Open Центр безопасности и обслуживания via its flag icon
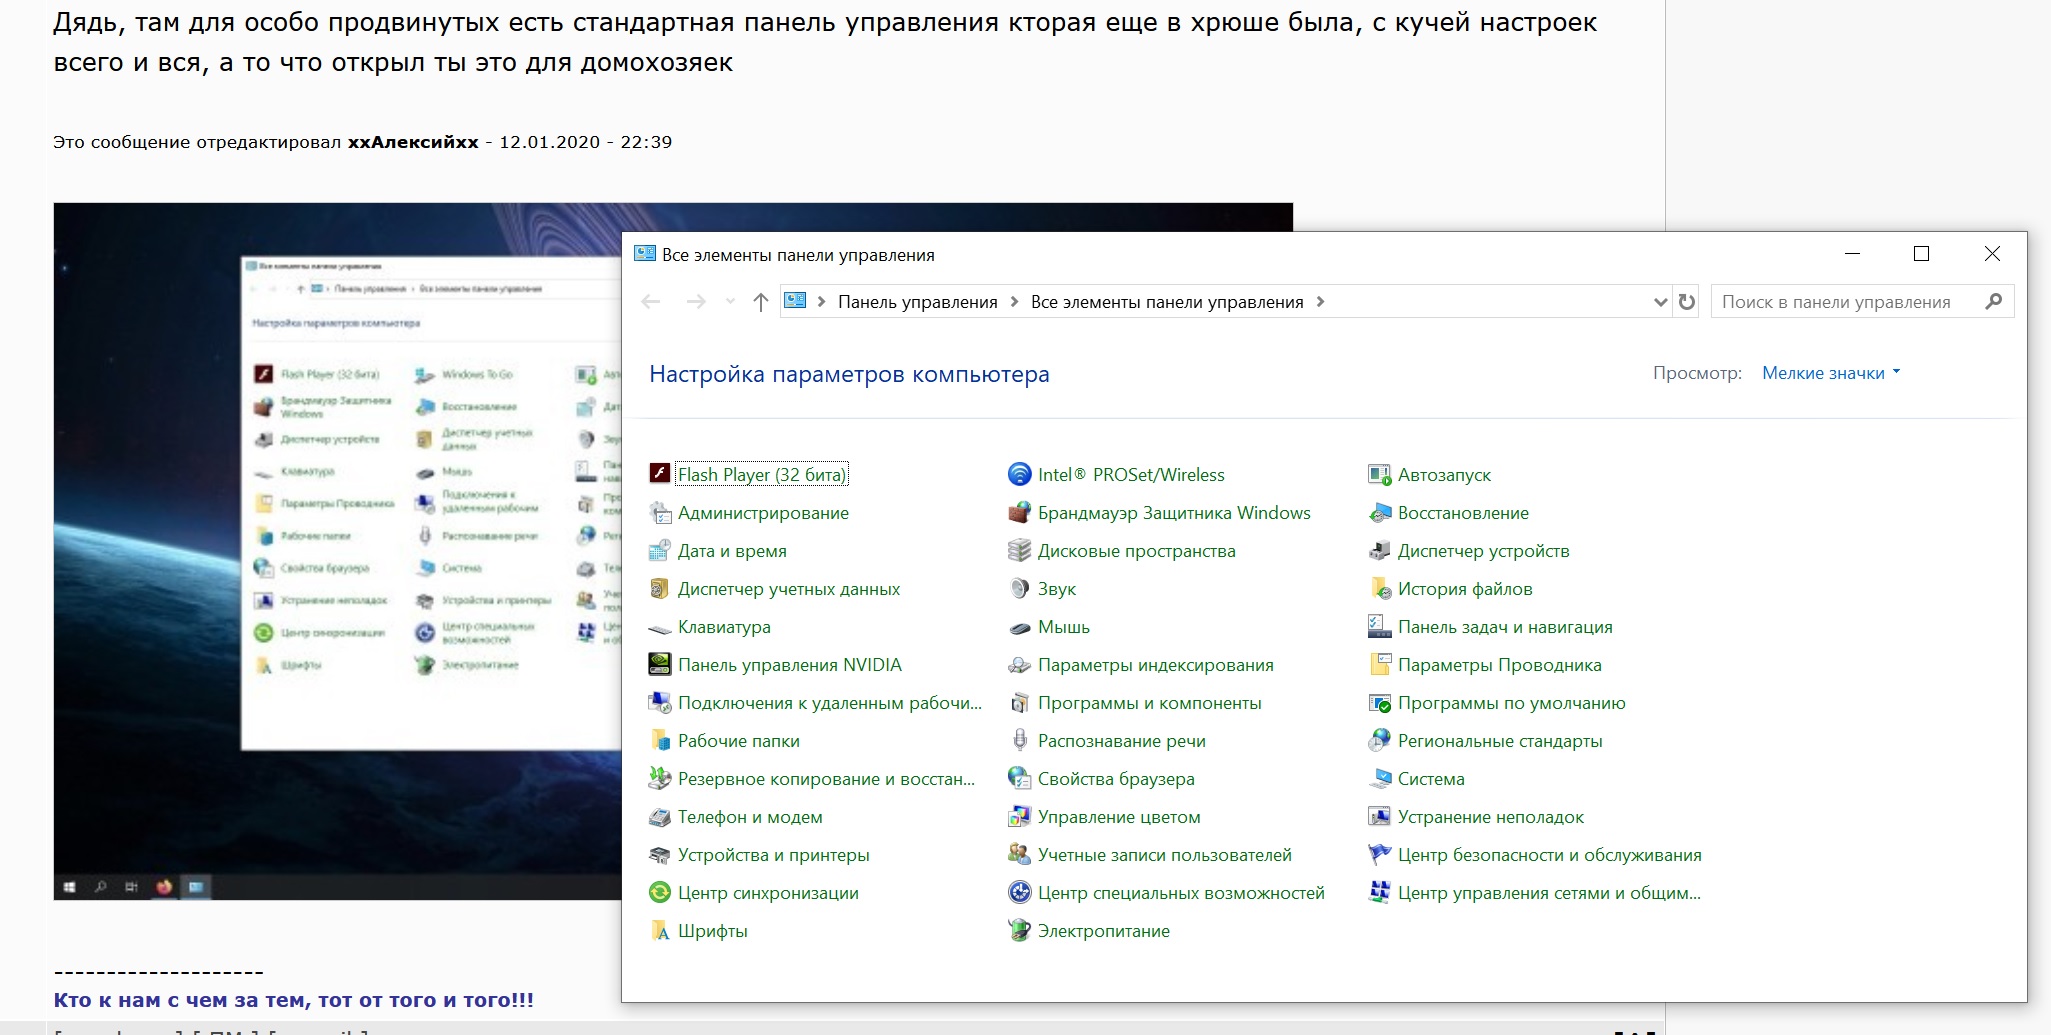The image size is (2051, 1035). pos(1379,854)
